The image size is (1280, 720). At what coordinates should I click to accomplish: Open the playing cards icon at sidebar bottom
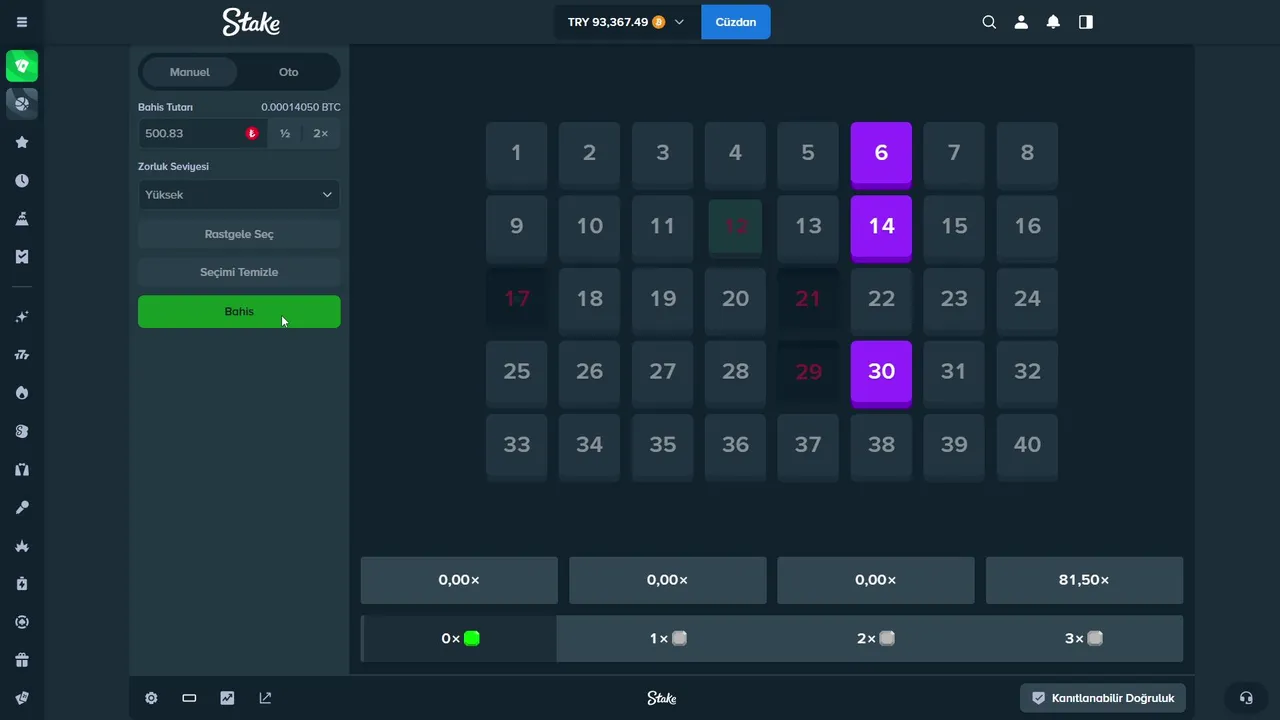tap(22, 698)
